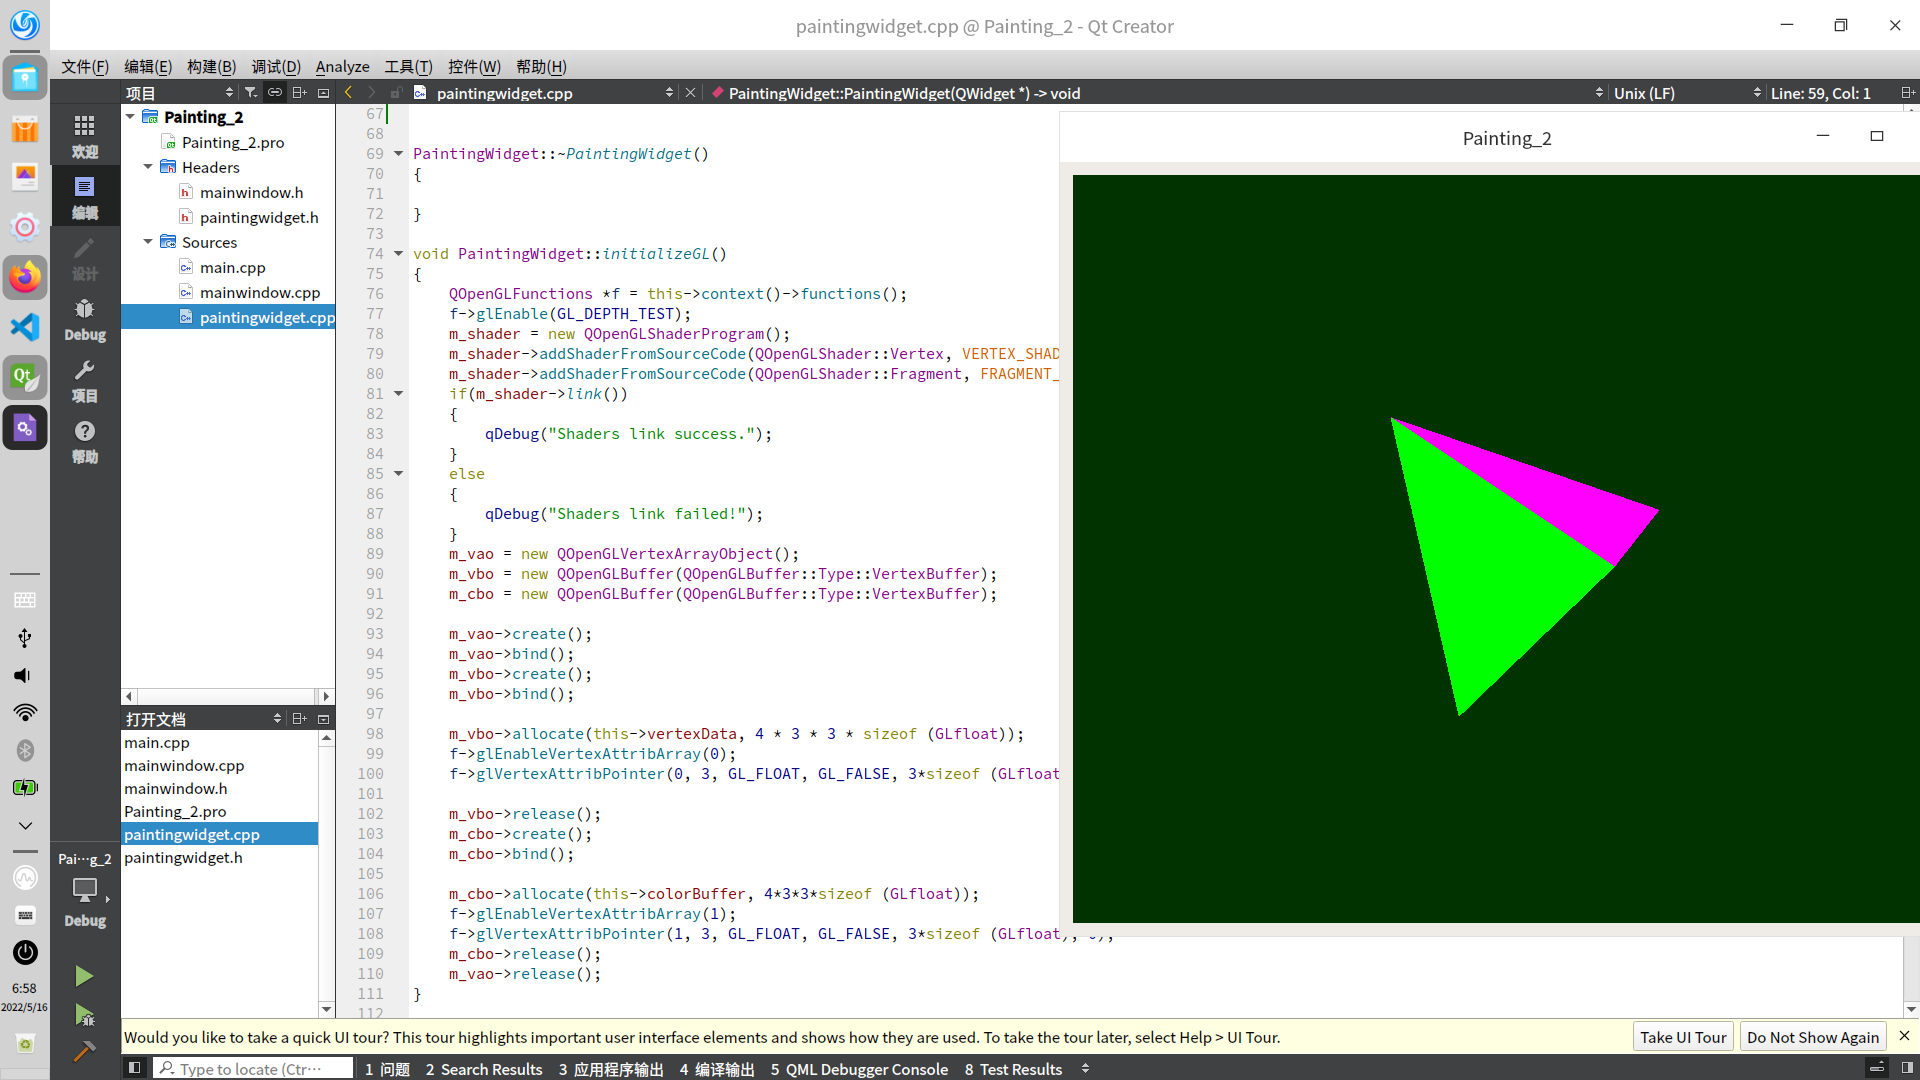Screen dimensions: 1920x1080
Task: Click the green Run button
Action: tap(84, 976)
